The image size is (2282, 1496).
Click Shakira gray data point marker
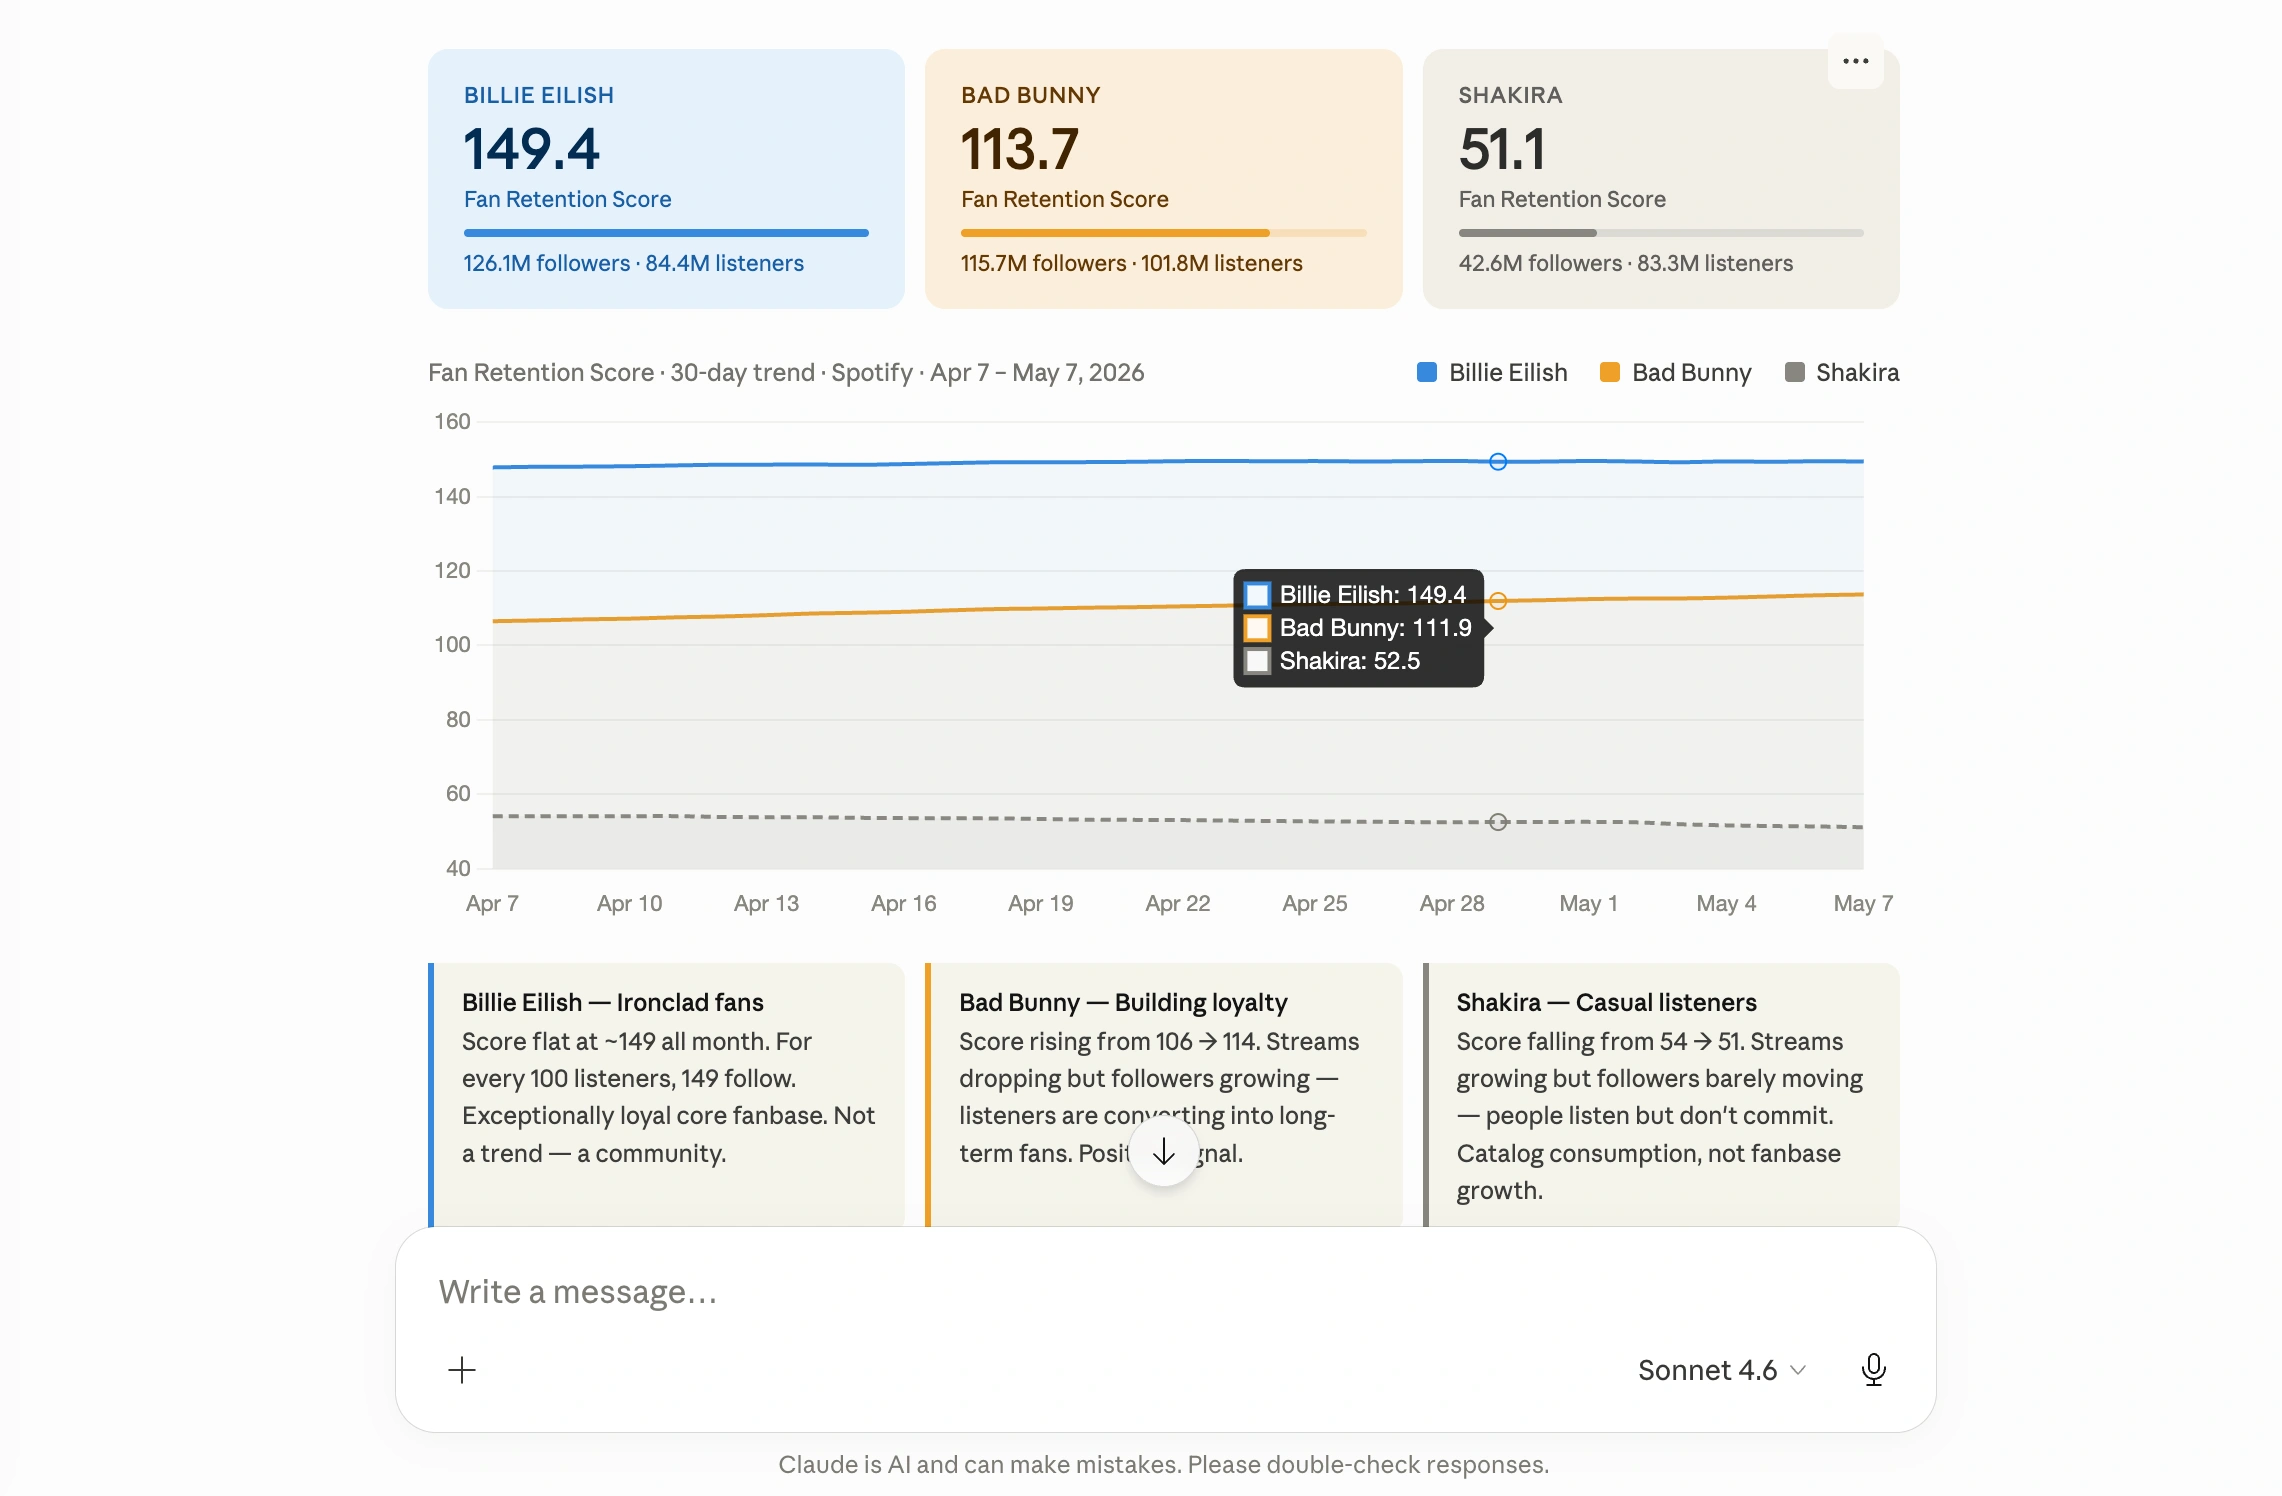[x=1497, y=822]
